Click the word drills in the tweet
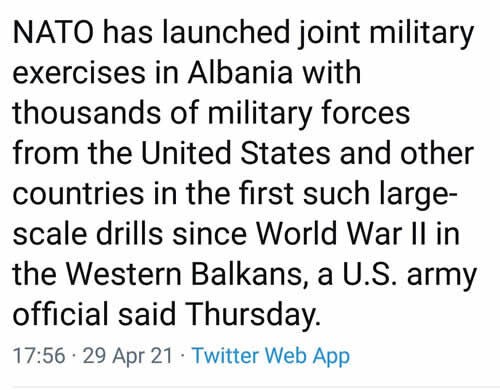Viewport: 500px width, 390px height. tap(129, 233)
